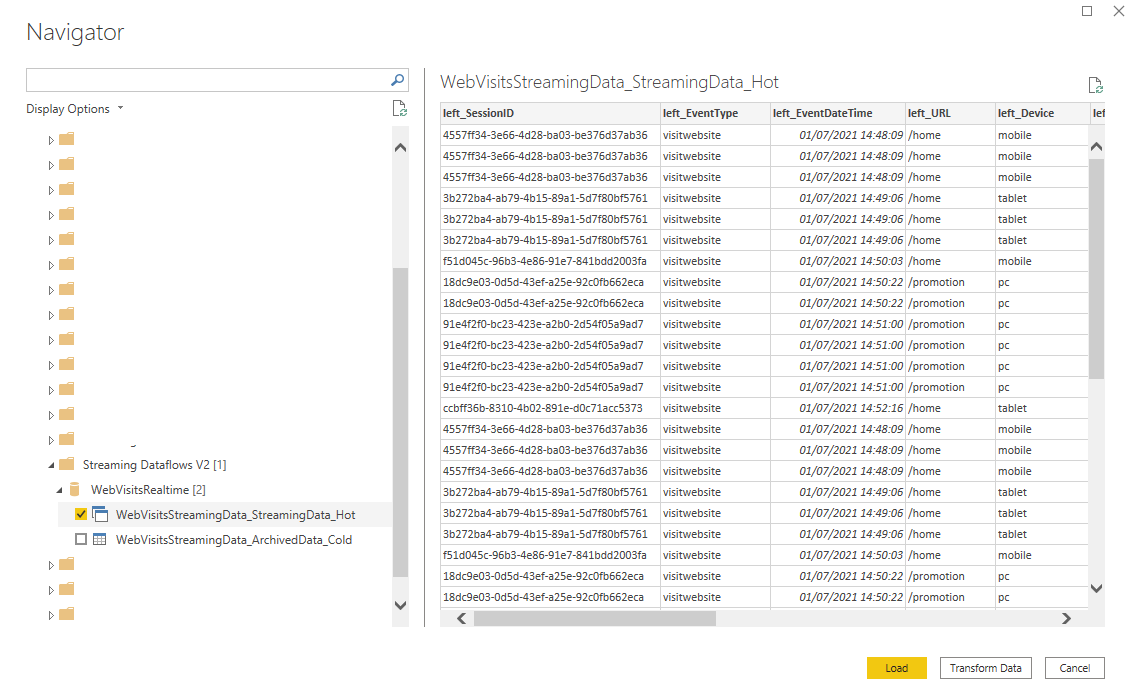
Task: Collapse the Streaming Dataflows V2 node
Action: [51, 464]
